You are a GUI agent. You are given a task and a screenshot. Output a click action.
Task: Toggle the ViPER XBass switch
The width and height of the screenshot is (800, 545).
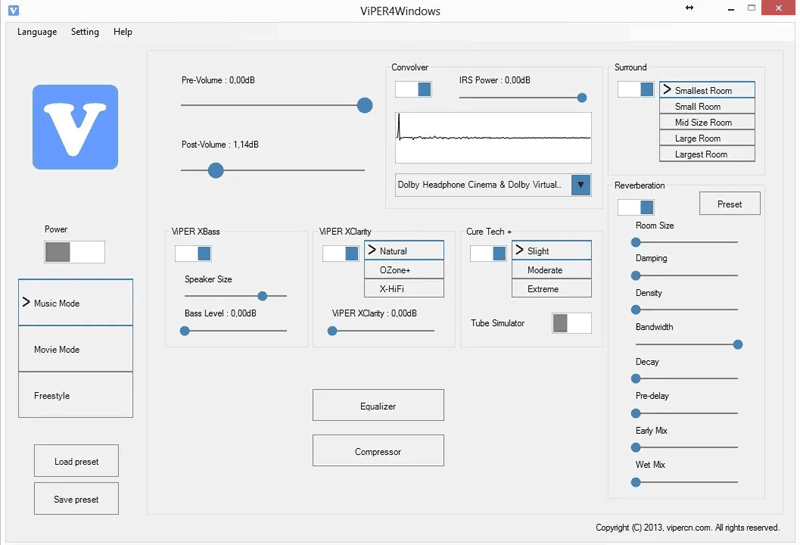193,254
